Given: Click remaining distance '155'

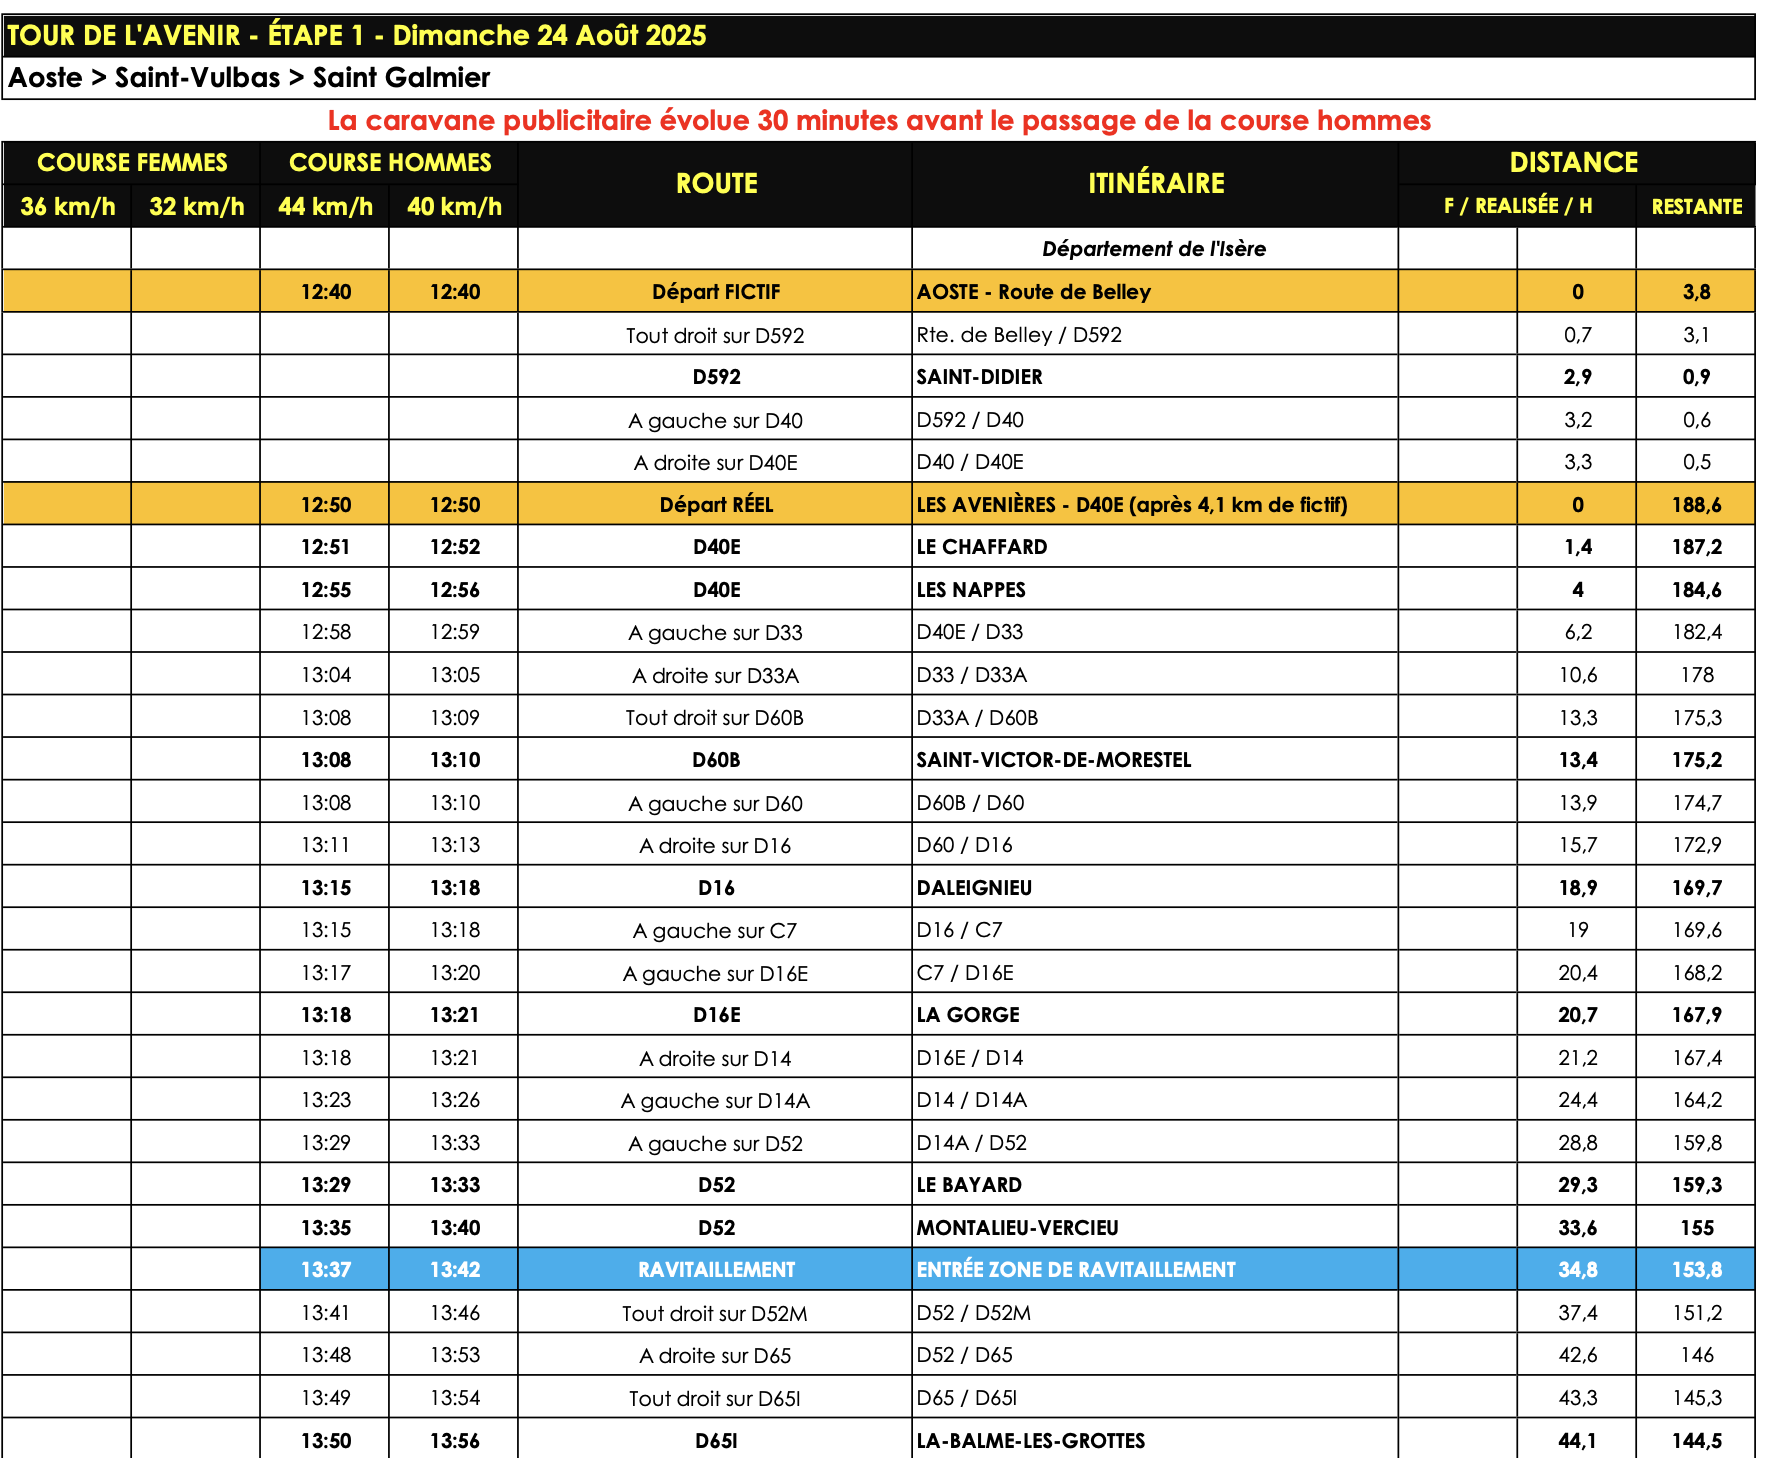Looking at the screenshot, I should click(x=1696, y=1228).
